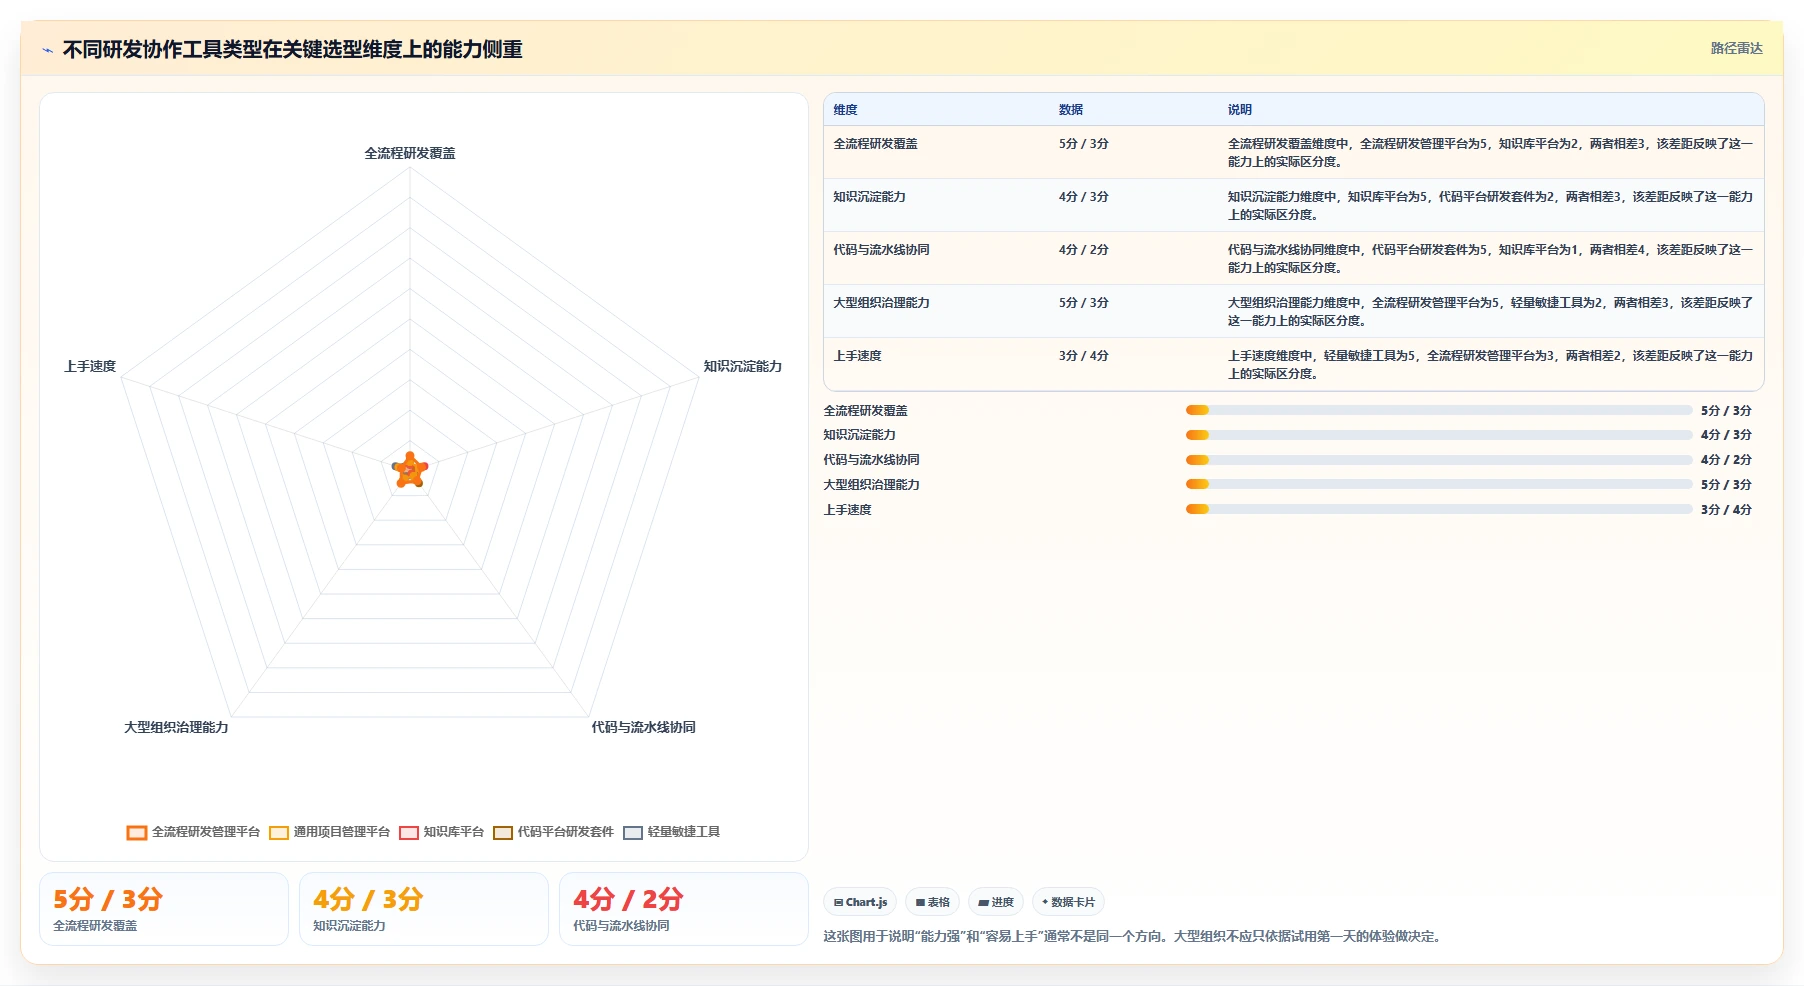Select table cell 大型组织治理能力

pyautogui.click(x=881, y=303)
